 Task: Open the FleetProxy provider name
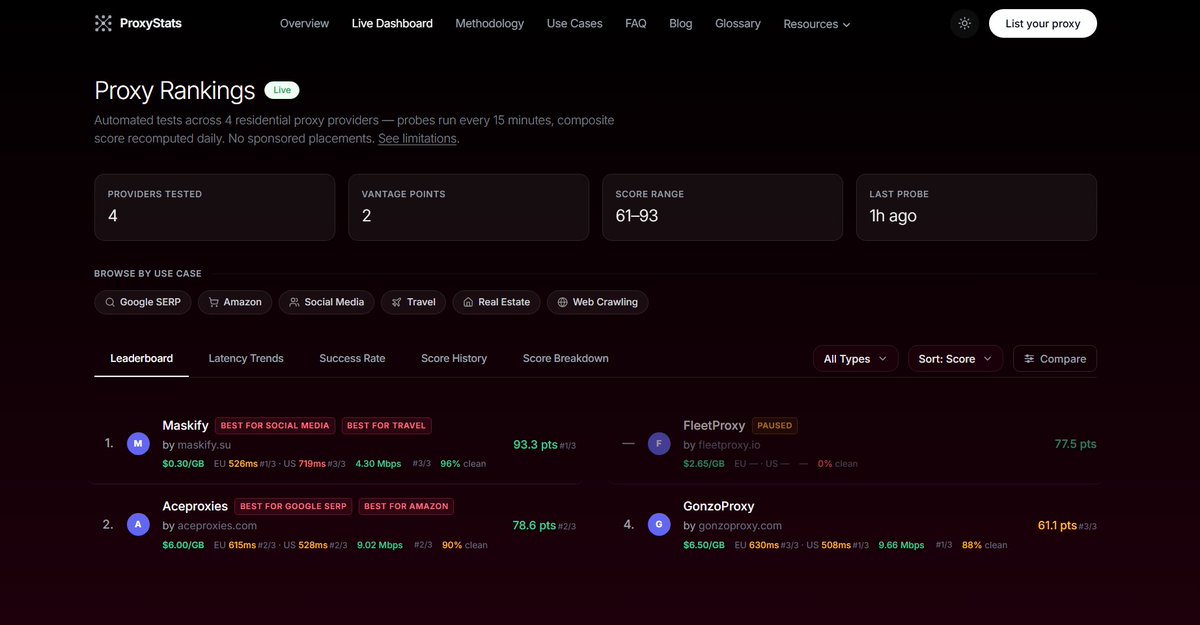click(714, 425)
